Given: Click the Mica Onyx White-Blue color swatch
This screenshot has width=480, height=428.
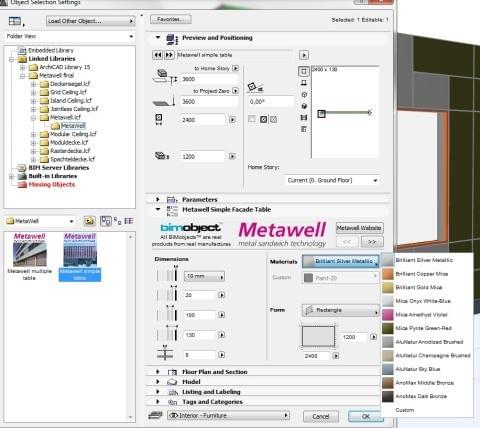Looking at the screenshot, I should click(388, 301).
